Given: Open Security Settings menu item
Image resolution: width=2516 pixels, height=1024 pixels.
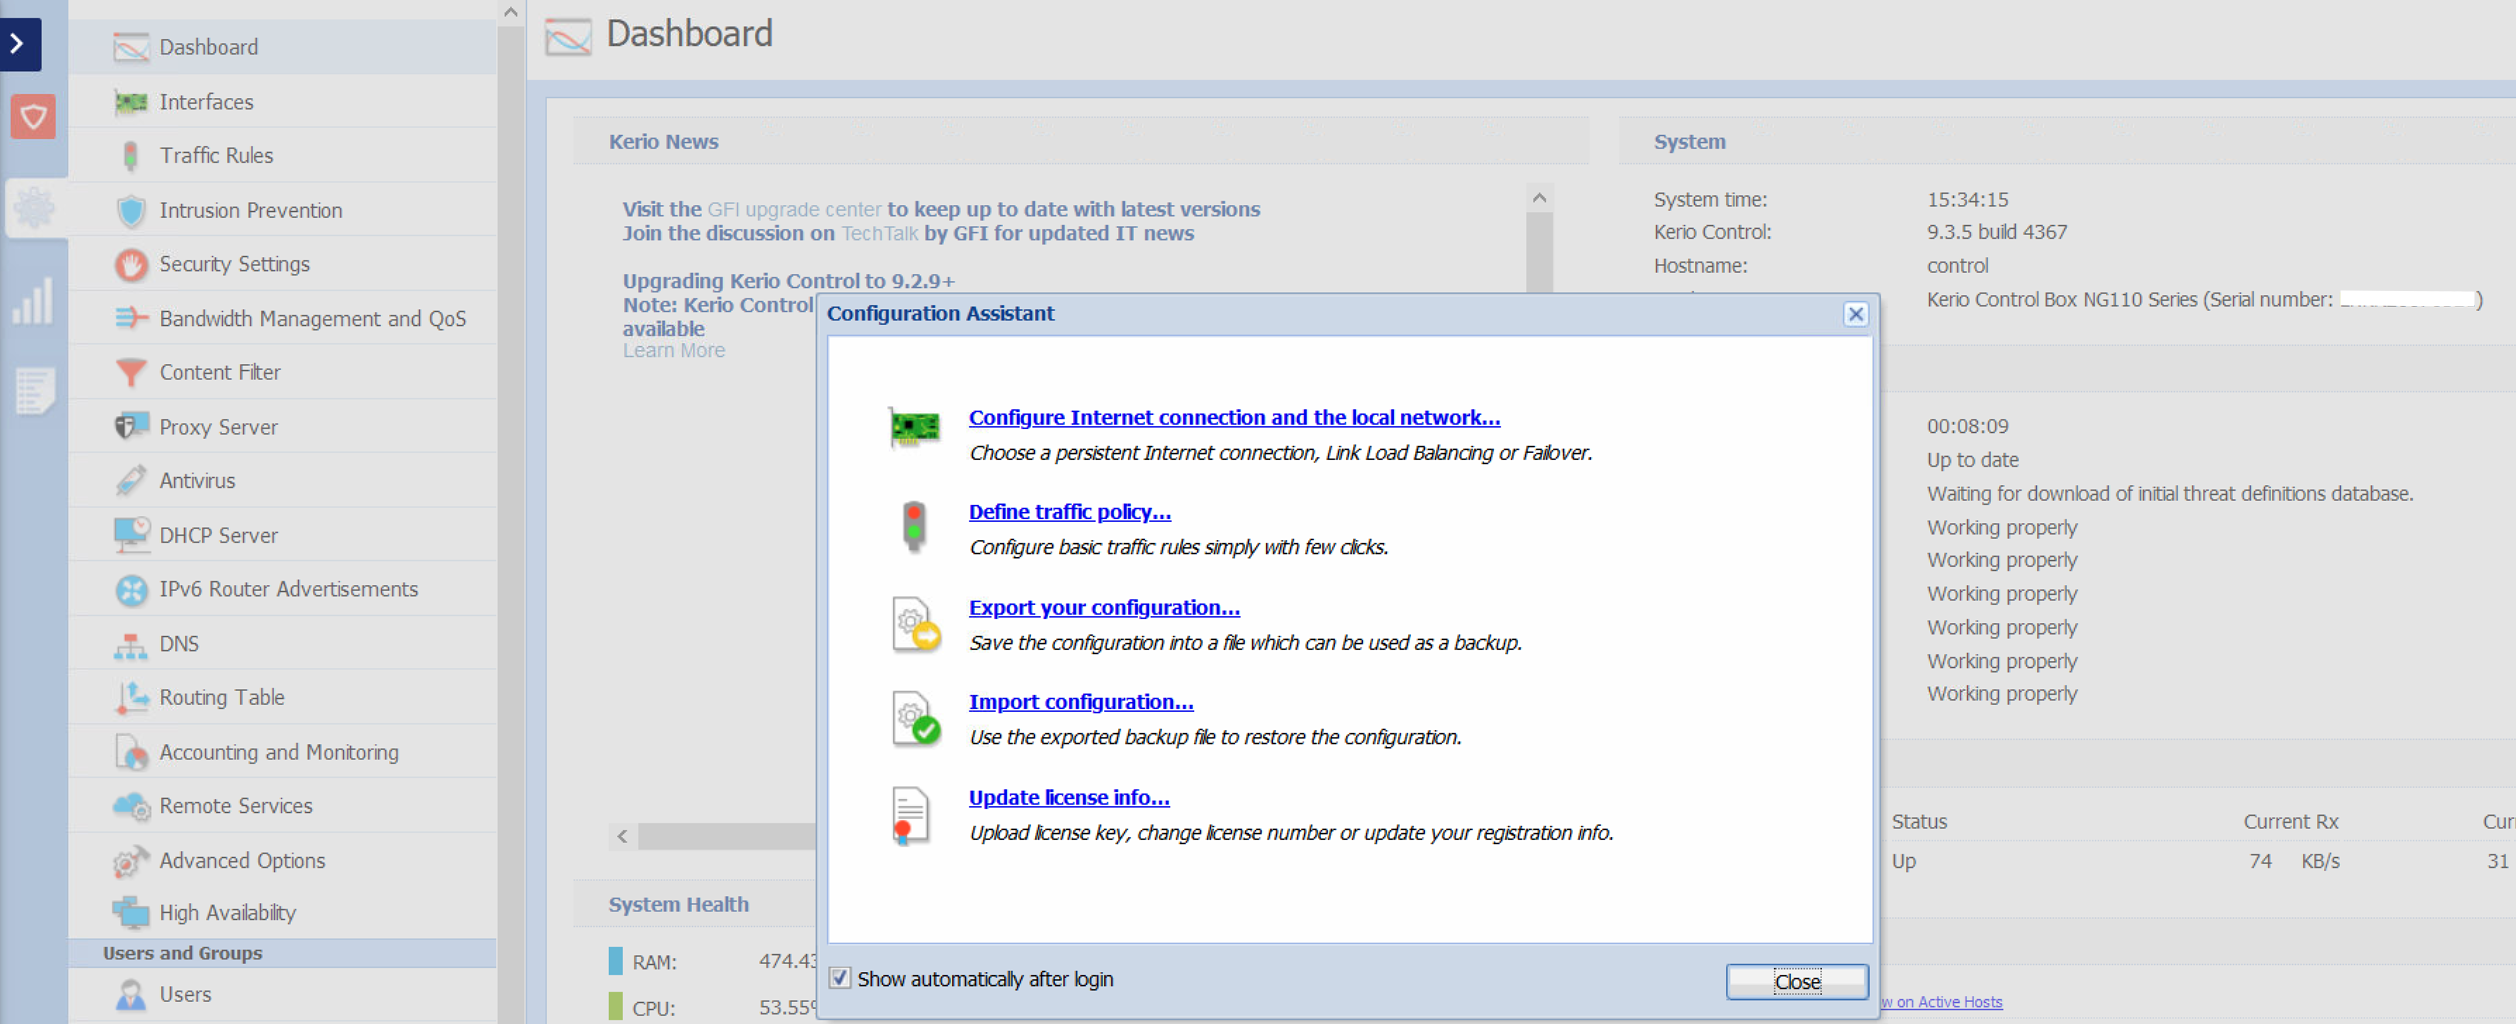Looking at the screenshot, I should pyautogui.click(x=282, y=264).
